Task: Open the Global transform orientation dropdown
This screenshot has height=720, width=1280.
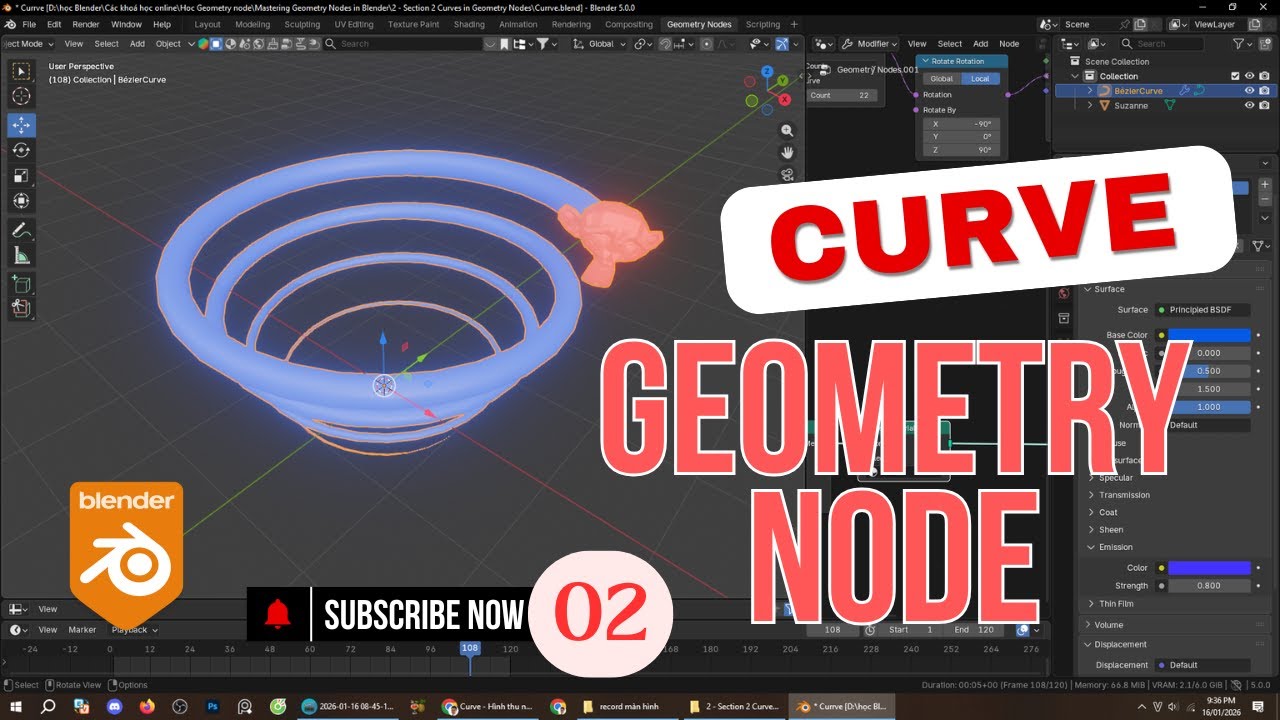Action: pyautogui.click(x=600, y=44)
